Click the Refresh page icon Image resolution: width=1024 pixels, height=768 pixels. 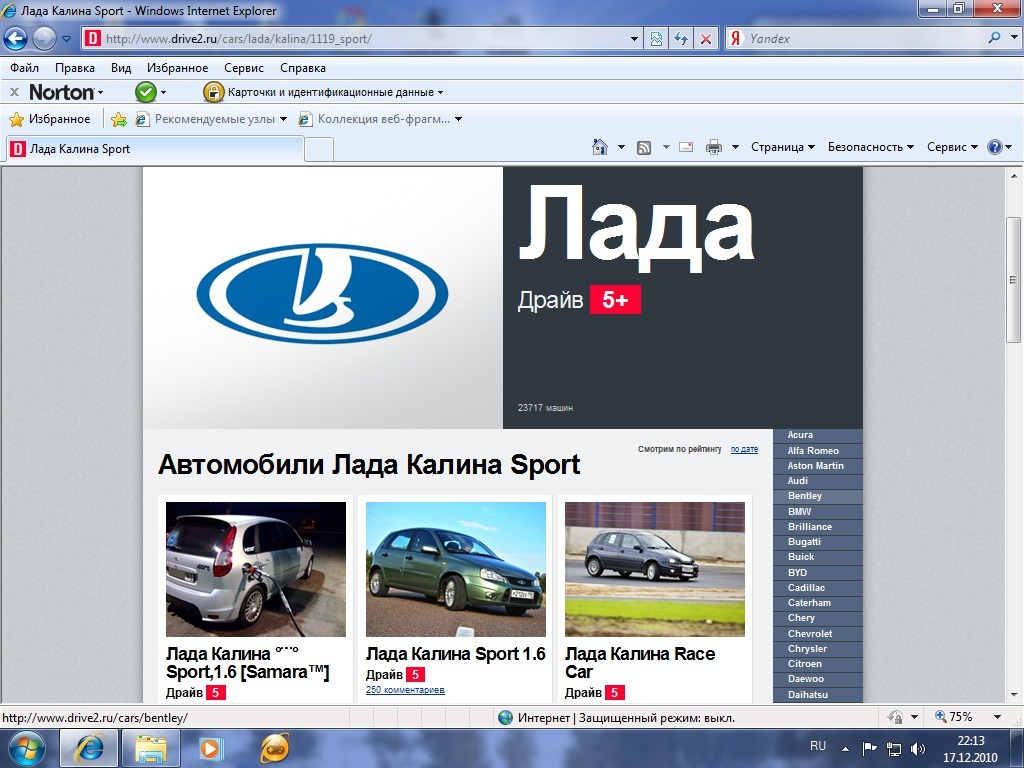[x=680, y=39]
